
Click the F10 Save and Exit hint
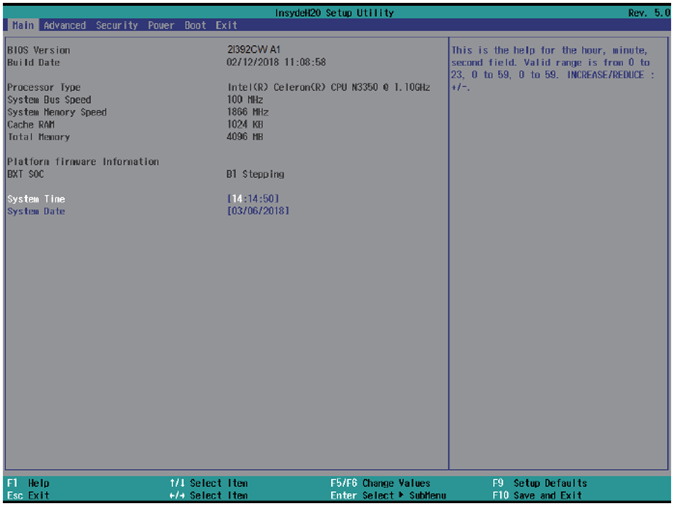click(537, 495)
